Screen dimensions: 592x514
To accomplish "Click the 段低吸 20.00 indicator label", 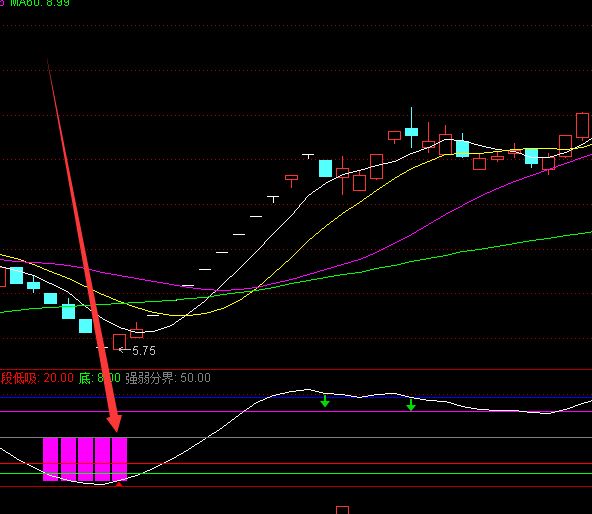I will coord(37,378).
